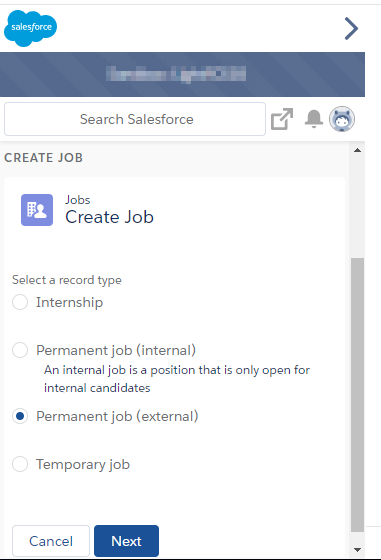This screenshot has width=381, height=560.
Task: Collapse the panel with the right chevron
Action: coord(351,29)
